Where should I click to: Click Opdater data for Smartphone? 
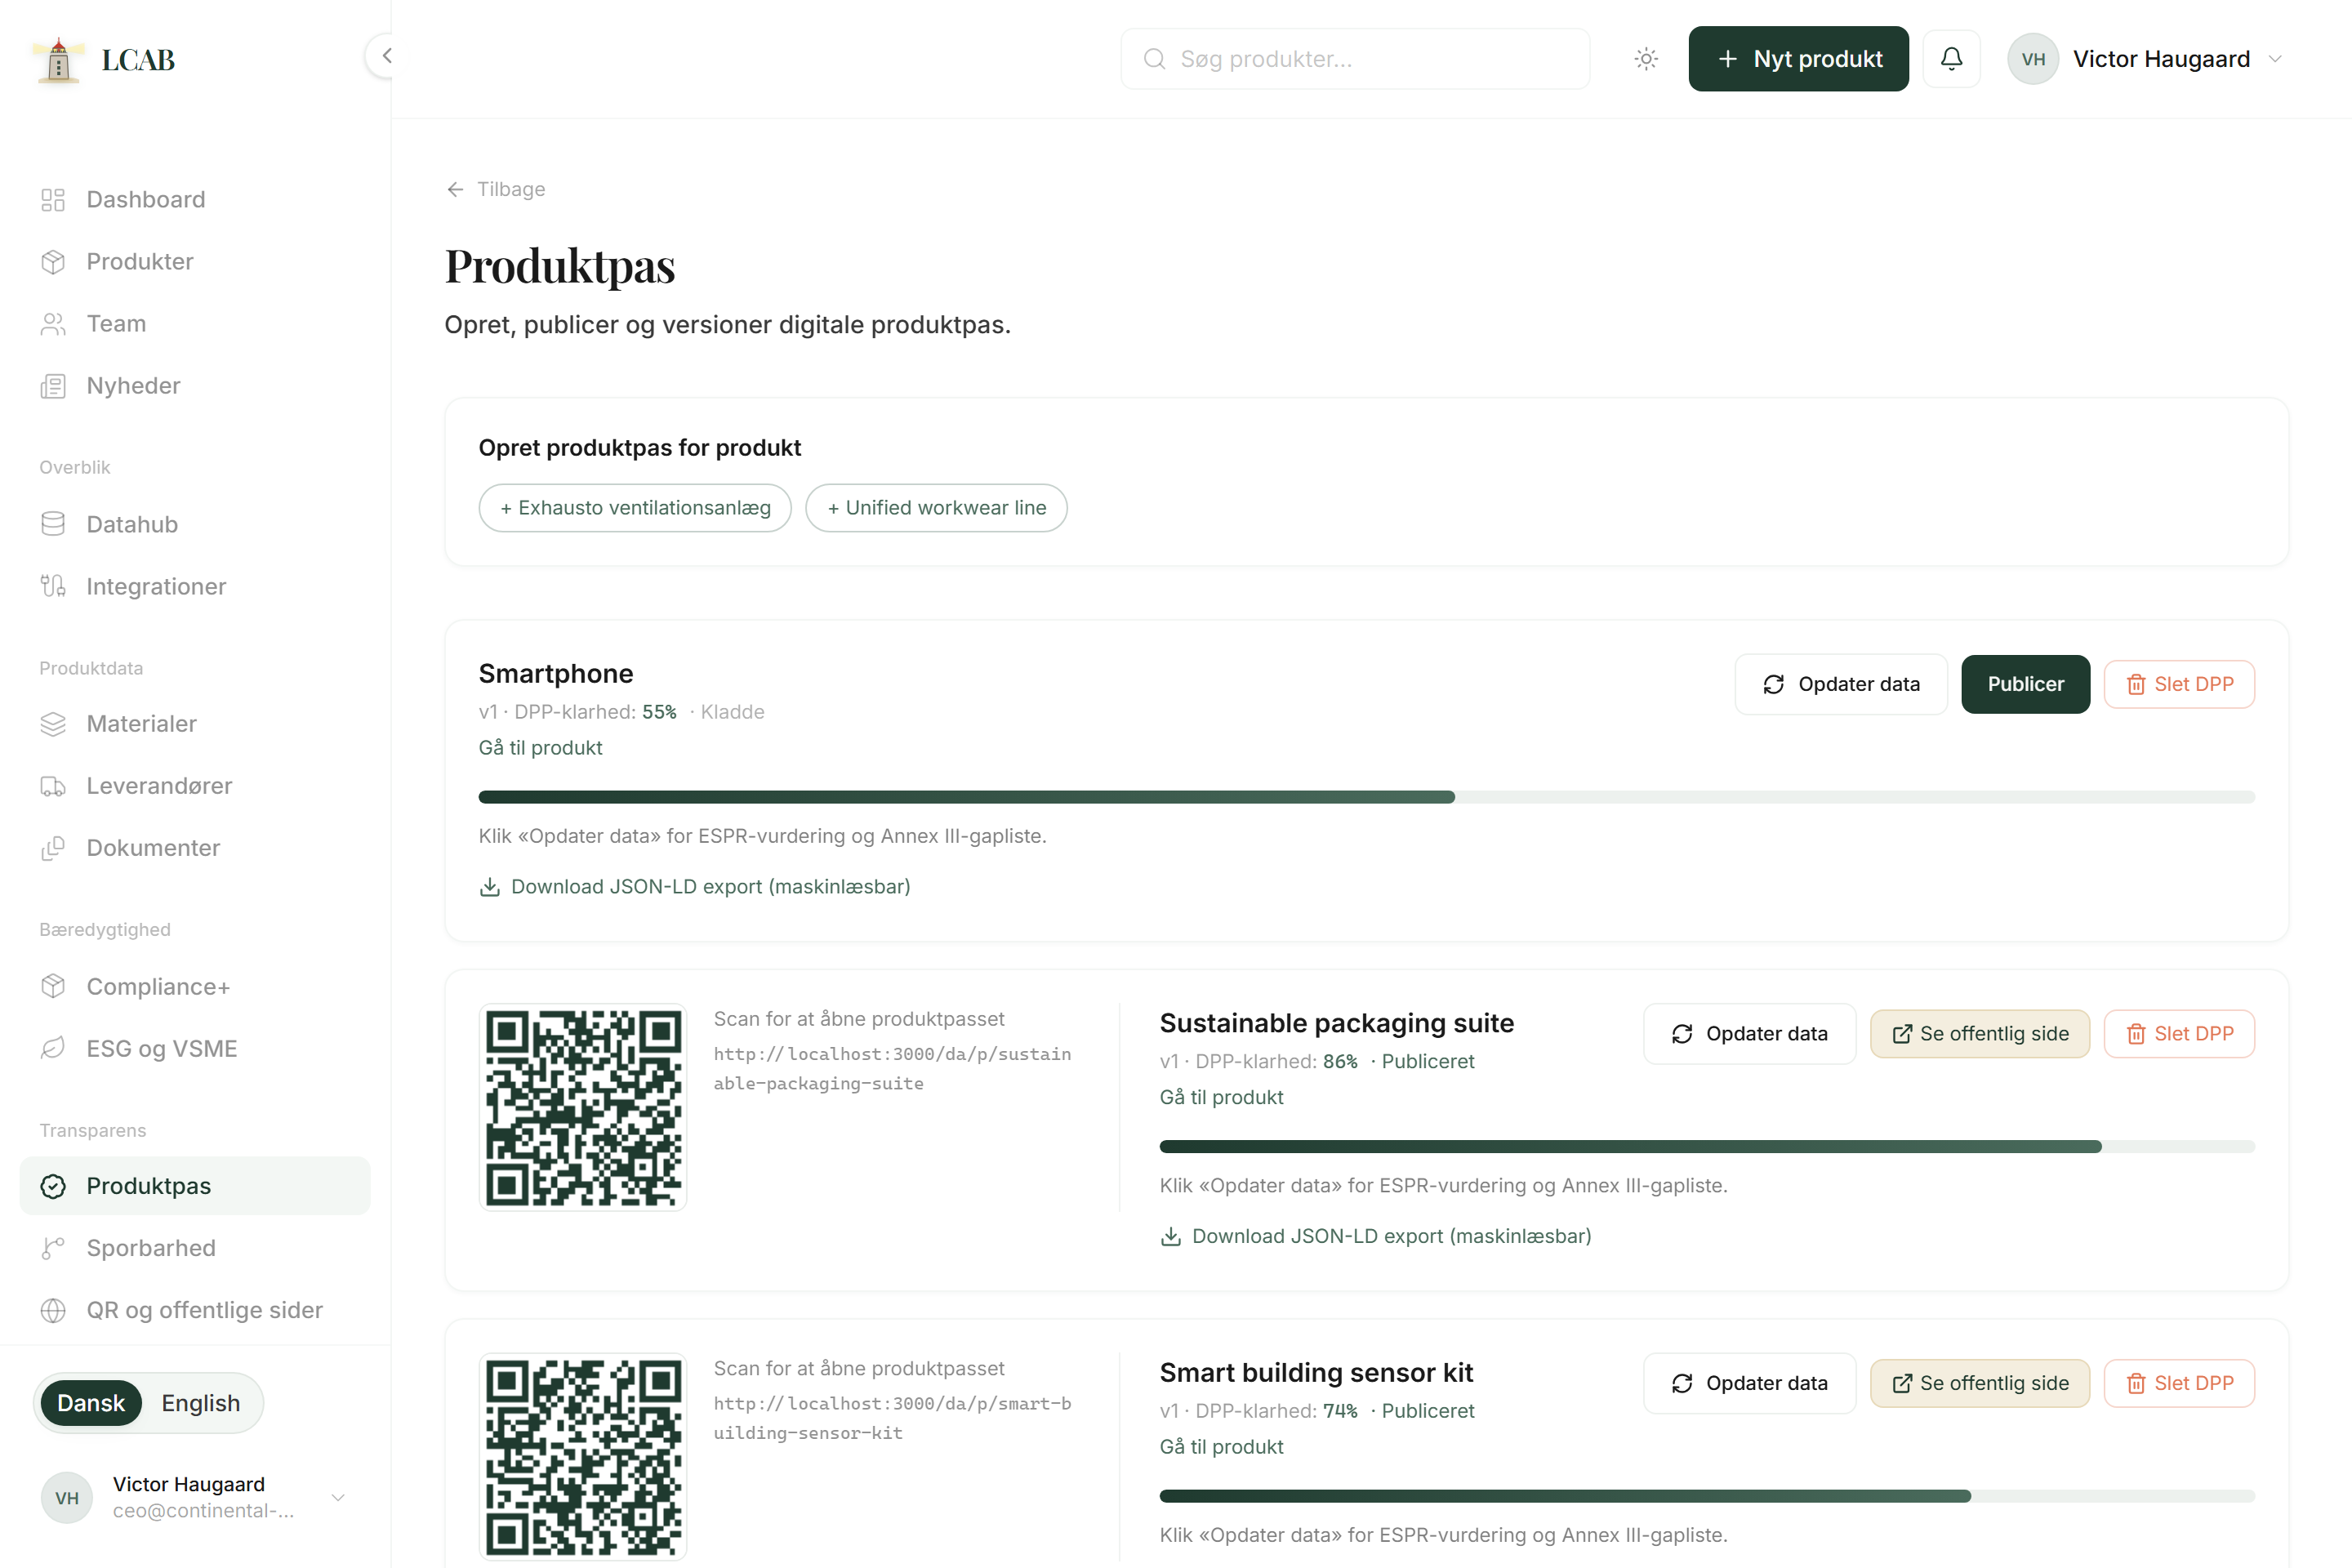coord(1841,684)
